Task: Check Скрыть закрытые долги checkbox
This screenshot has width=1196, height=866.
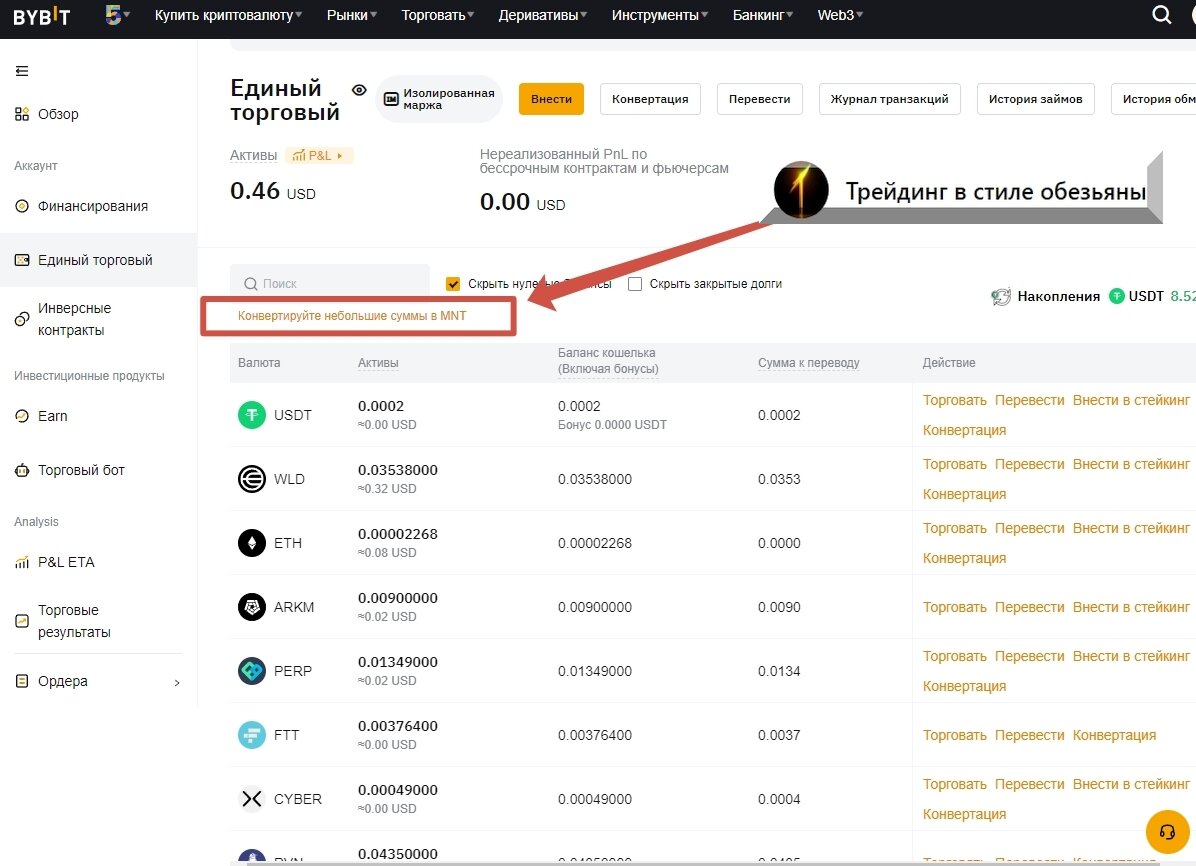Action: (635, 284)
